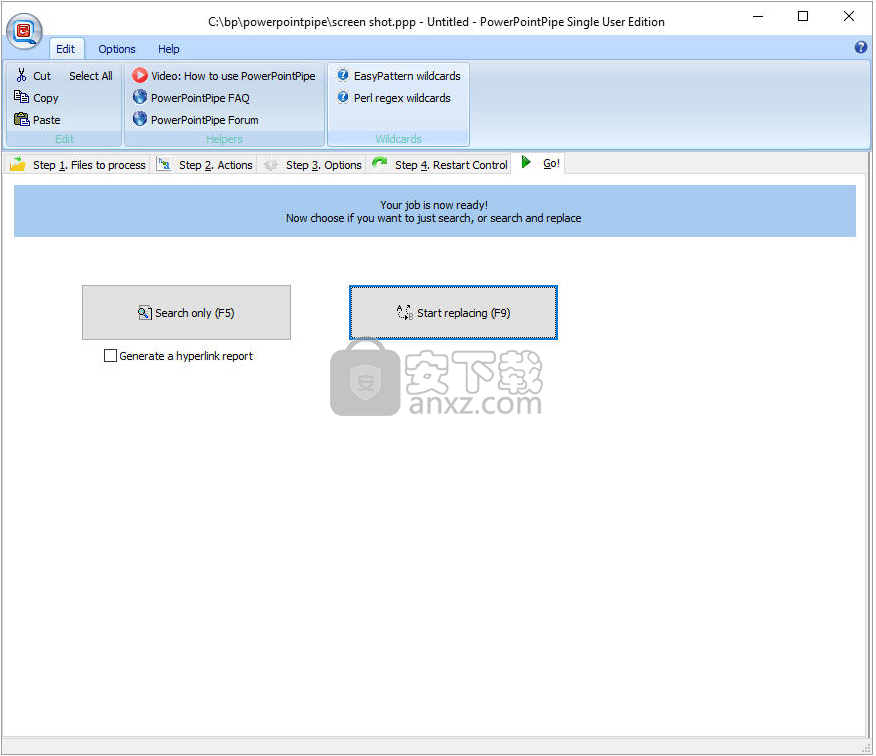Click the globe icon beside PowerPointPipe FAQ
The image size is (876, 756).
(140, 97)
